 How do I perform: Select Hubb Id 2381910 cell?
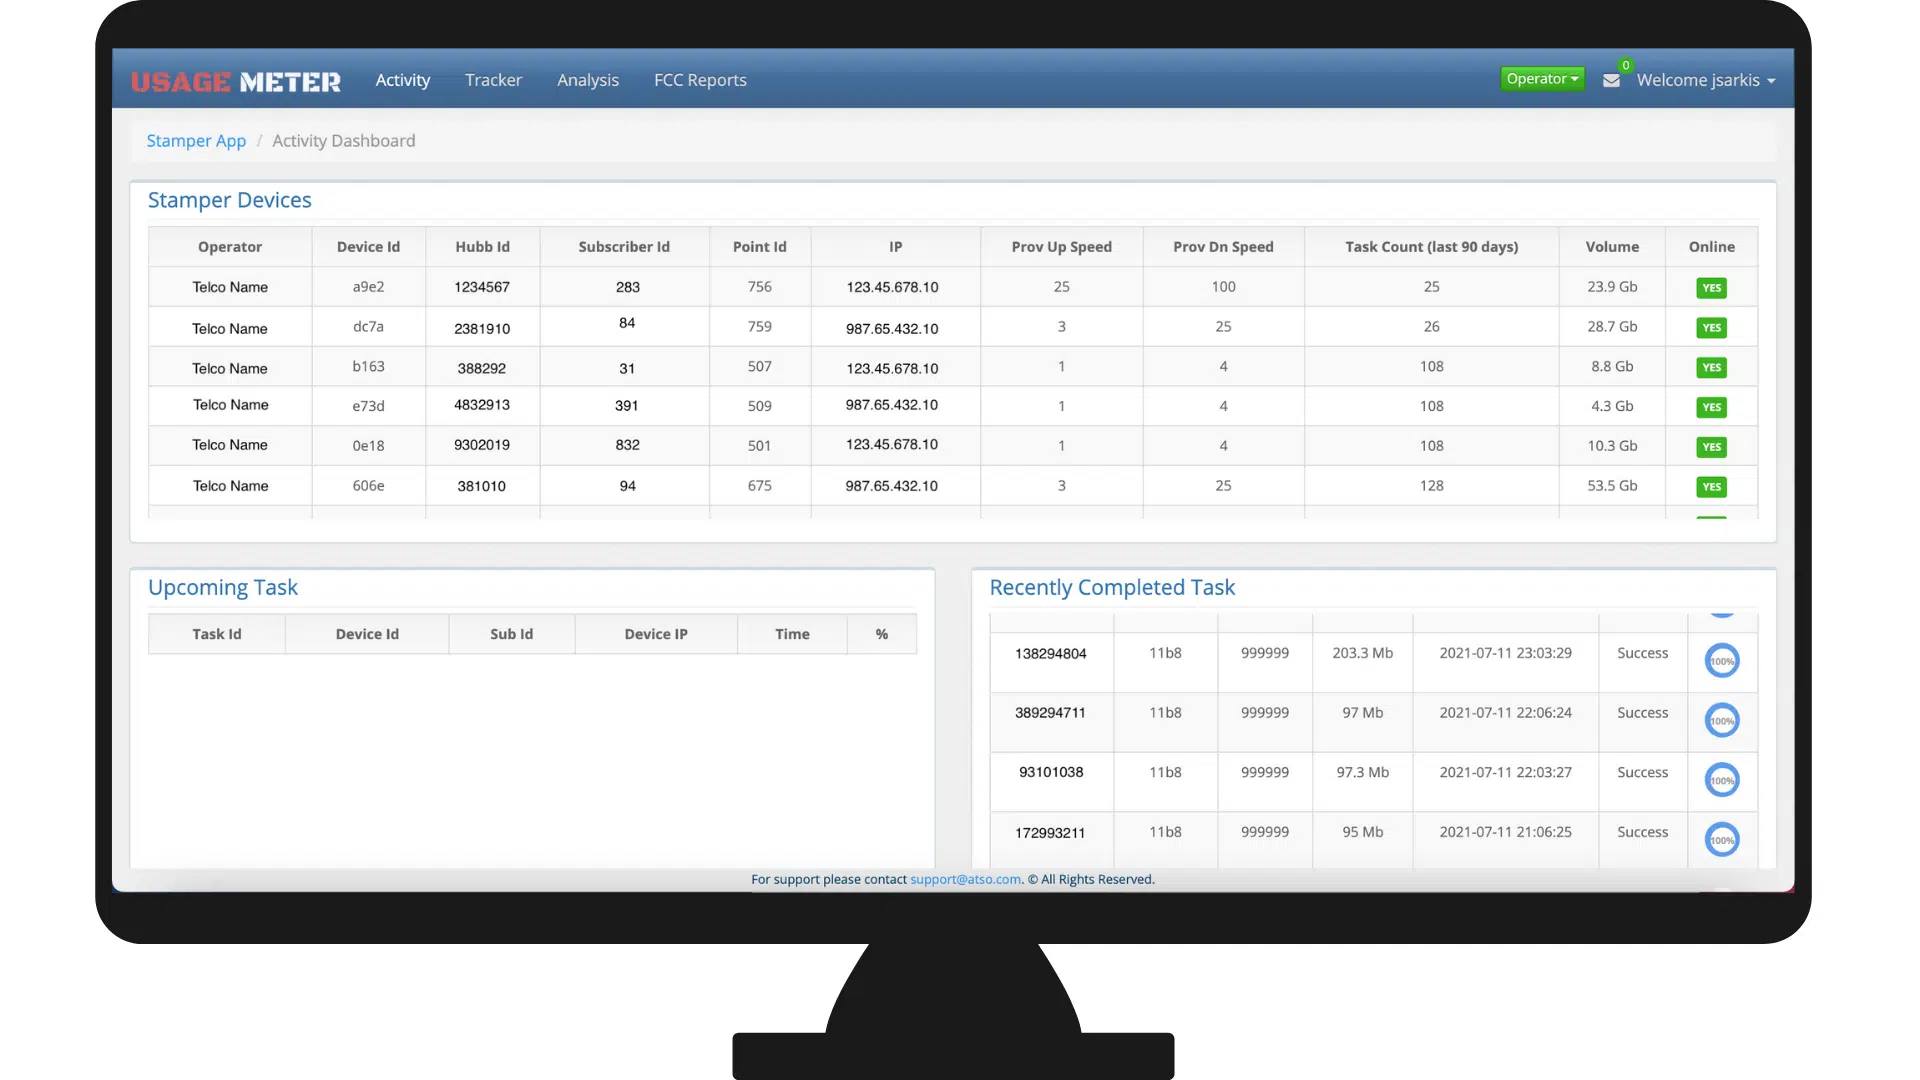pyautogui.click(x=482, y=328)
